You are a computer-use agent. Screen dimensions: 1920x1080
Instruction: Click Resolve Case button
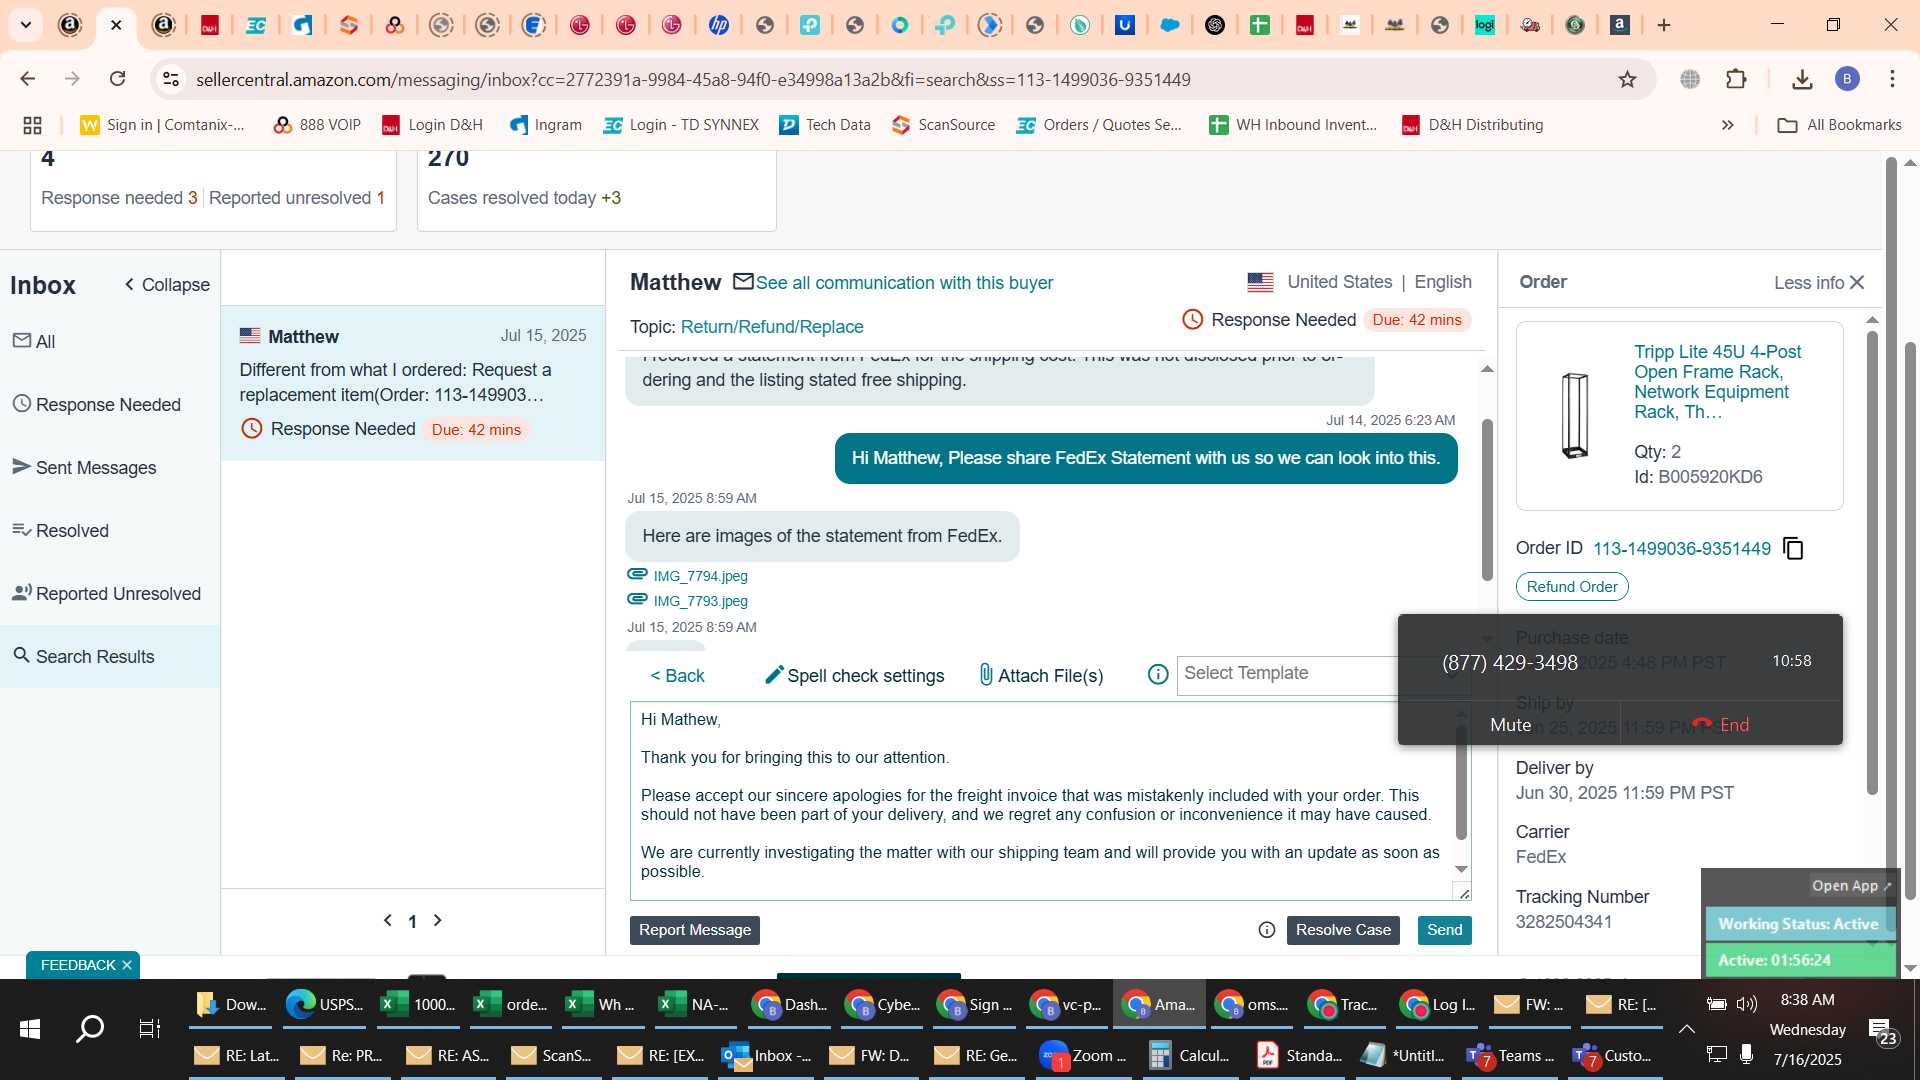(x=1343, y=930)
